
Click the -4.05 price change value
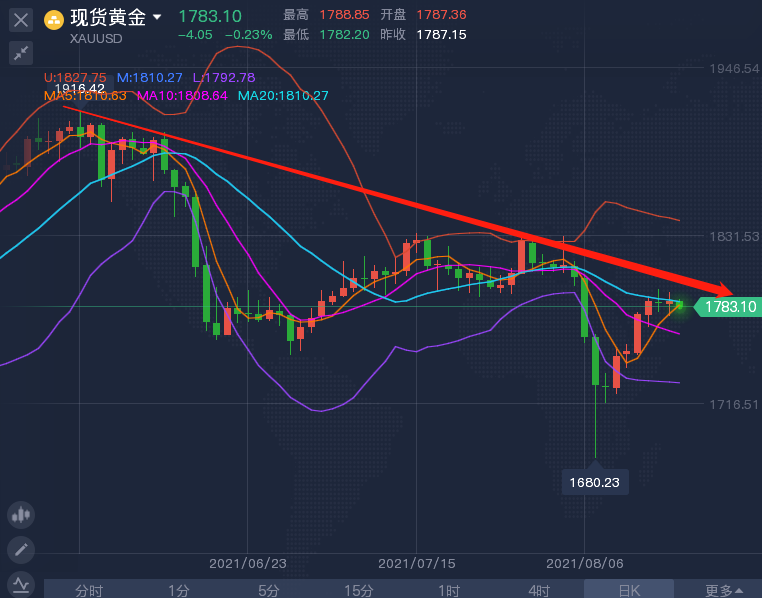(x=195, y=35)
